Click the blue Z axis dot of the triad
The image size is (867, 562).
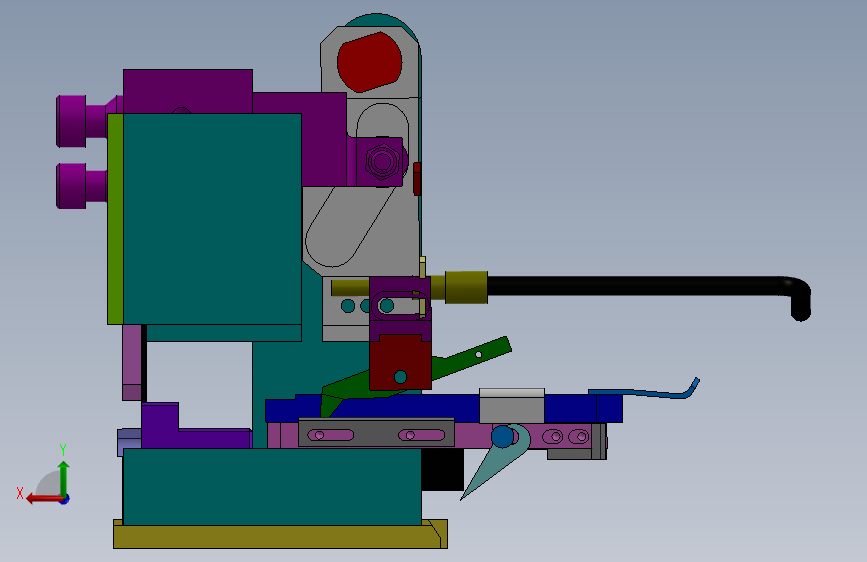[x=65, y=499]
